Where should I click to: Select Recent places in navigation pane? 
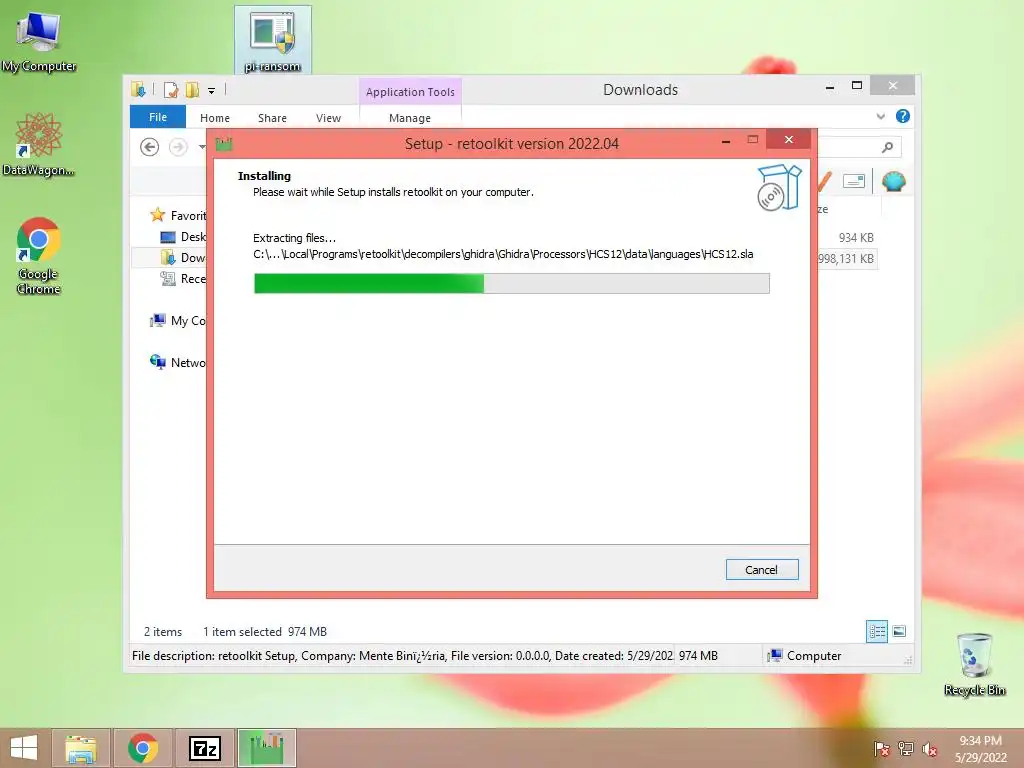click(x=183, y=279)
